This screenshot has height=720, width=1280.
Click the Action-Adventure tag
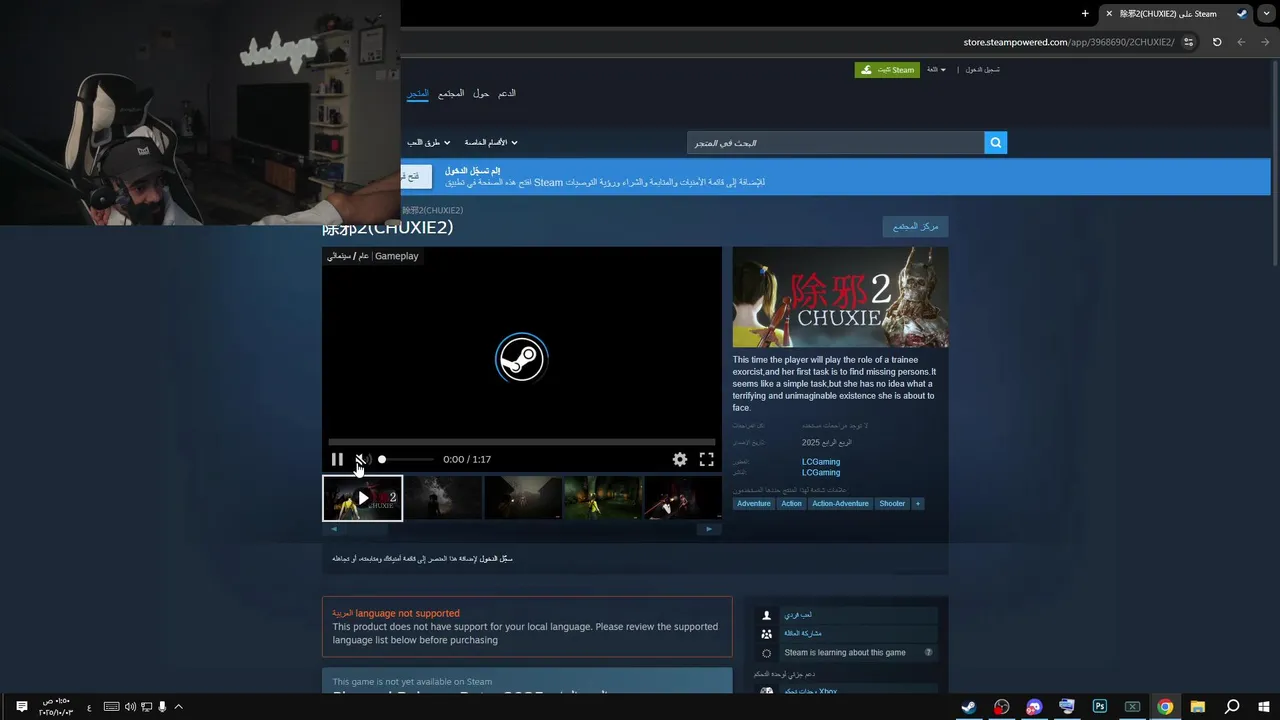pyautogui.click(x=840, y=504)
